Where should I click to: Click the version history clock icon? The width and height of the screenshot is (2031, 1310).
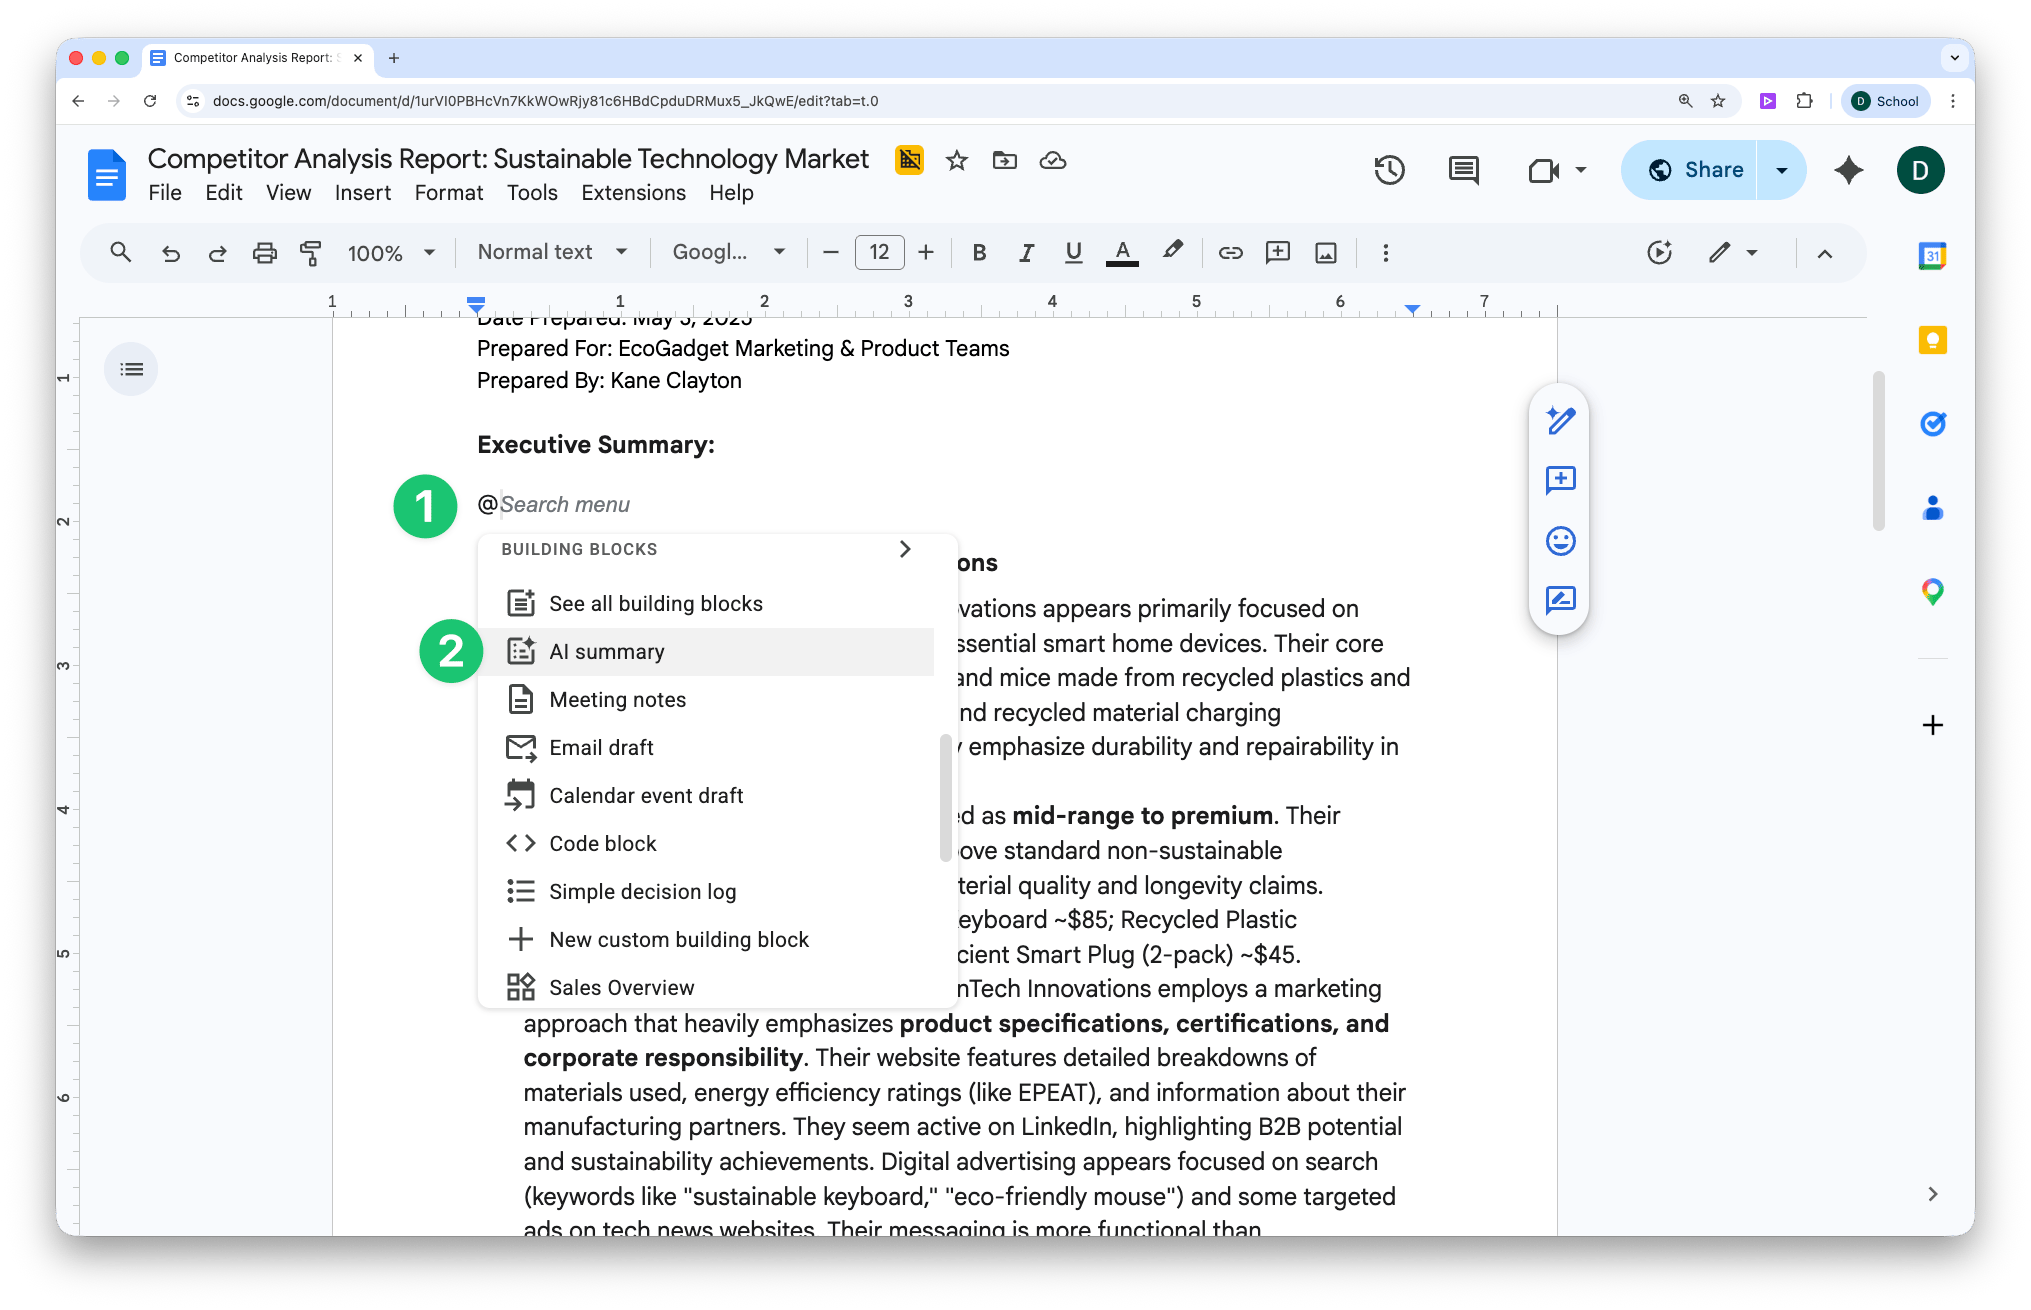(x=1389, y=170)
